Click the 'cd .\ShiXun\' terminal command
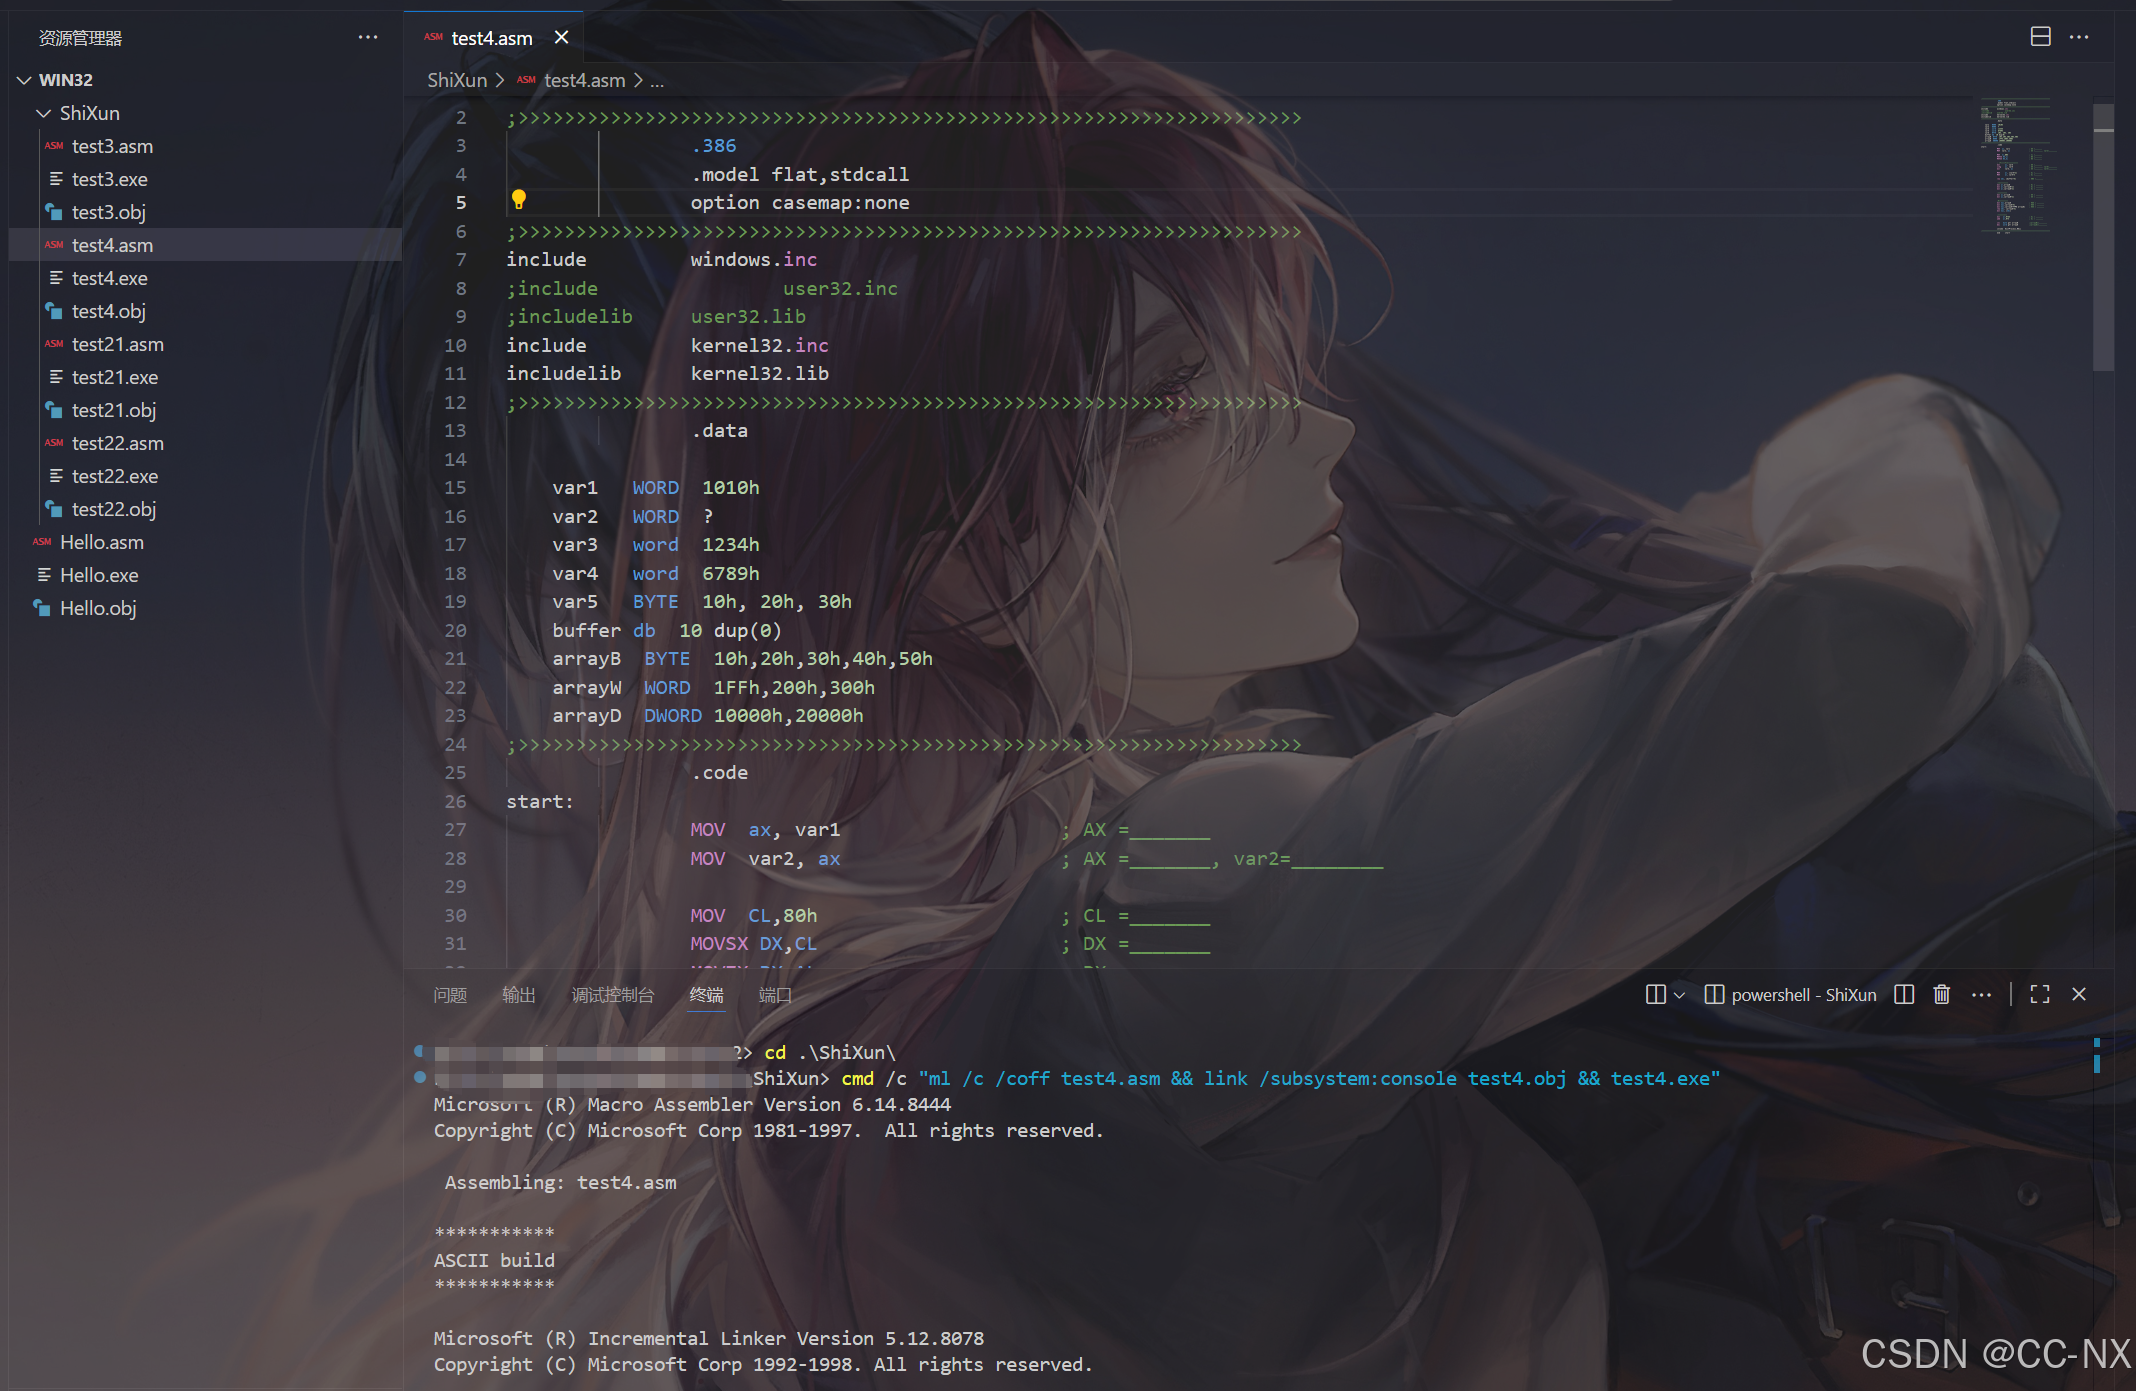The width and height of the screenshot is (2136, 1391). click(x=830, y=1053)
